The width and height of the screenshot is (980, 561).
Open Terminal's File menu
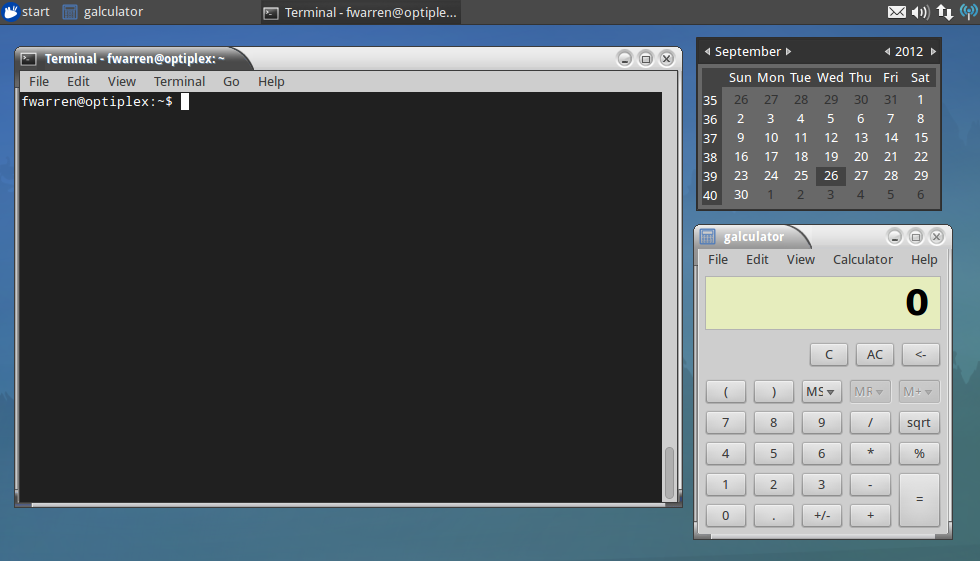pos(39,82)
